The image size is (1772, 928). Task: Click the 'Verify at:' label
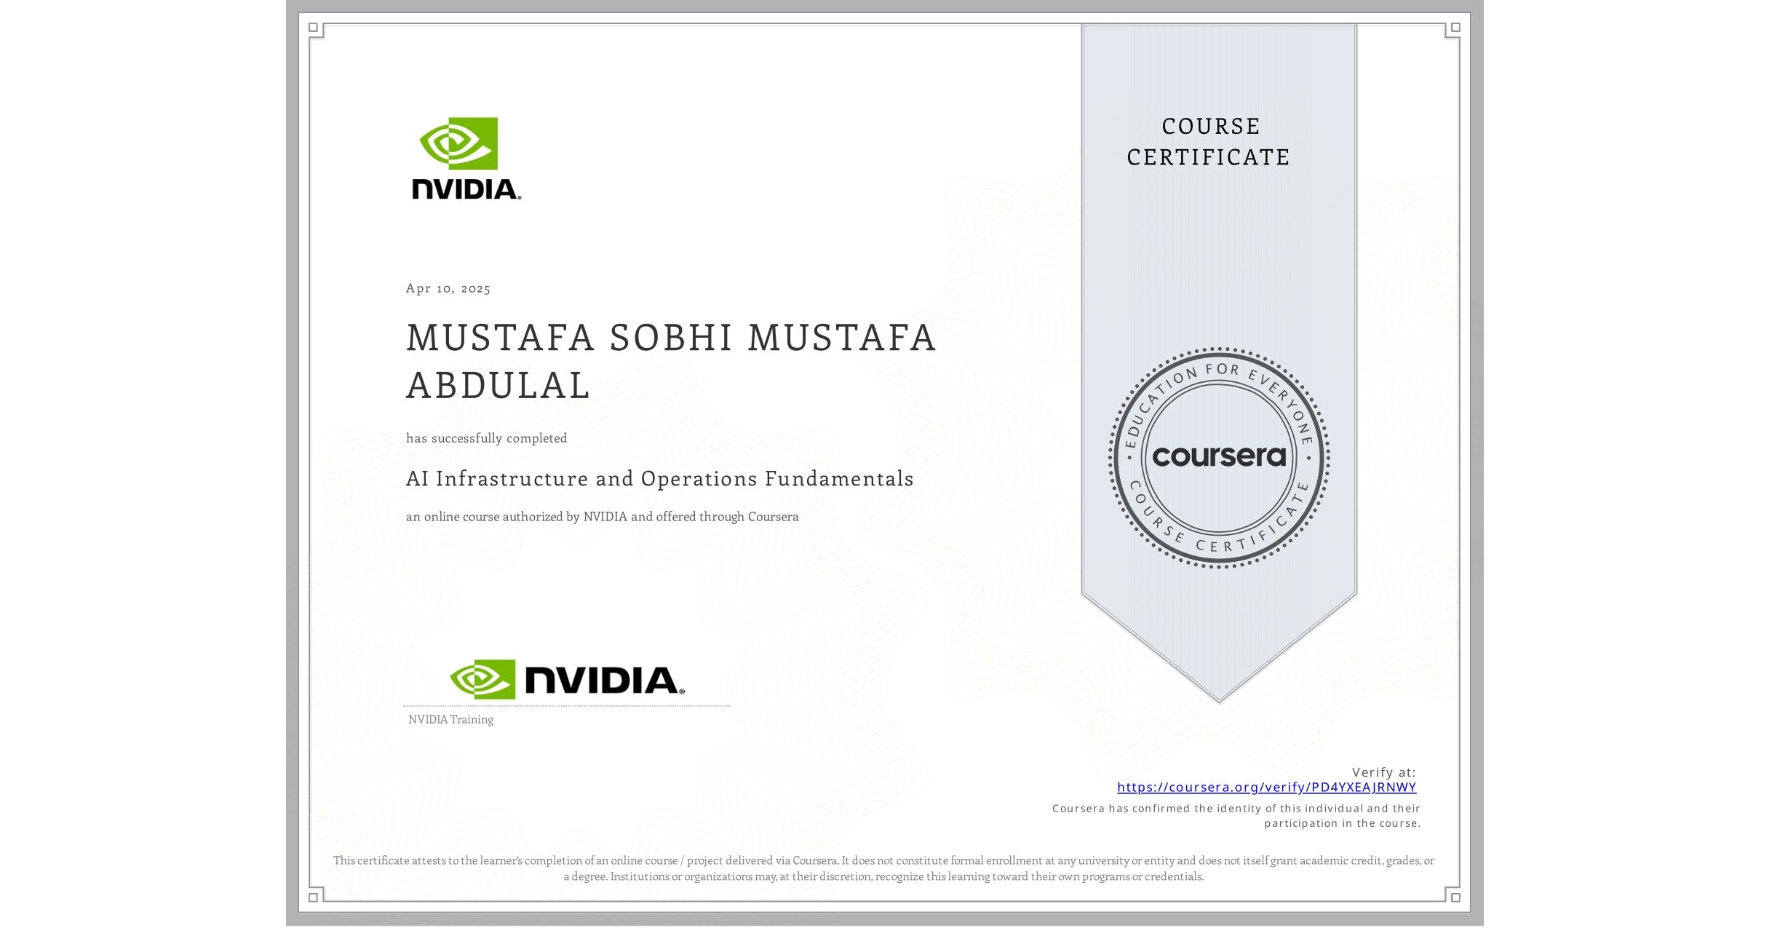[1384, 772]
